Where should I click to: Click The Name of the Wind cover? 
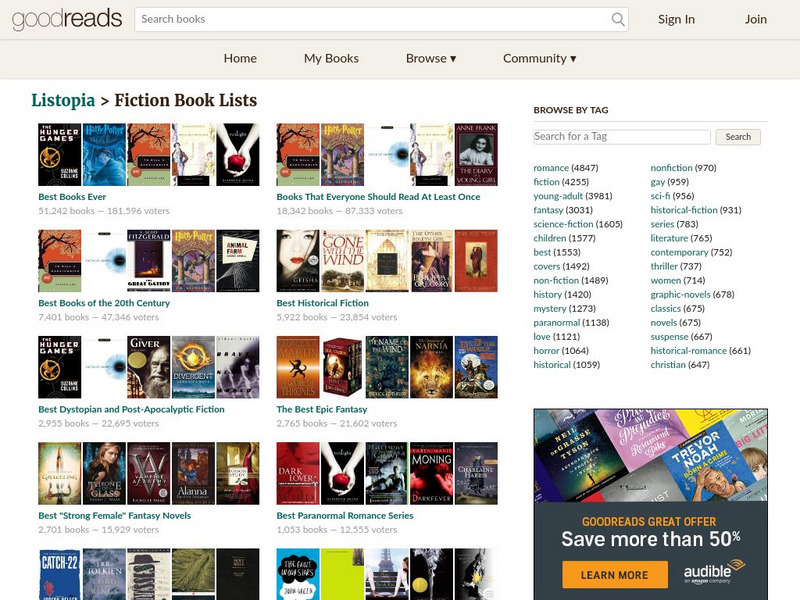pyautogui.click(x=387, y=367)
